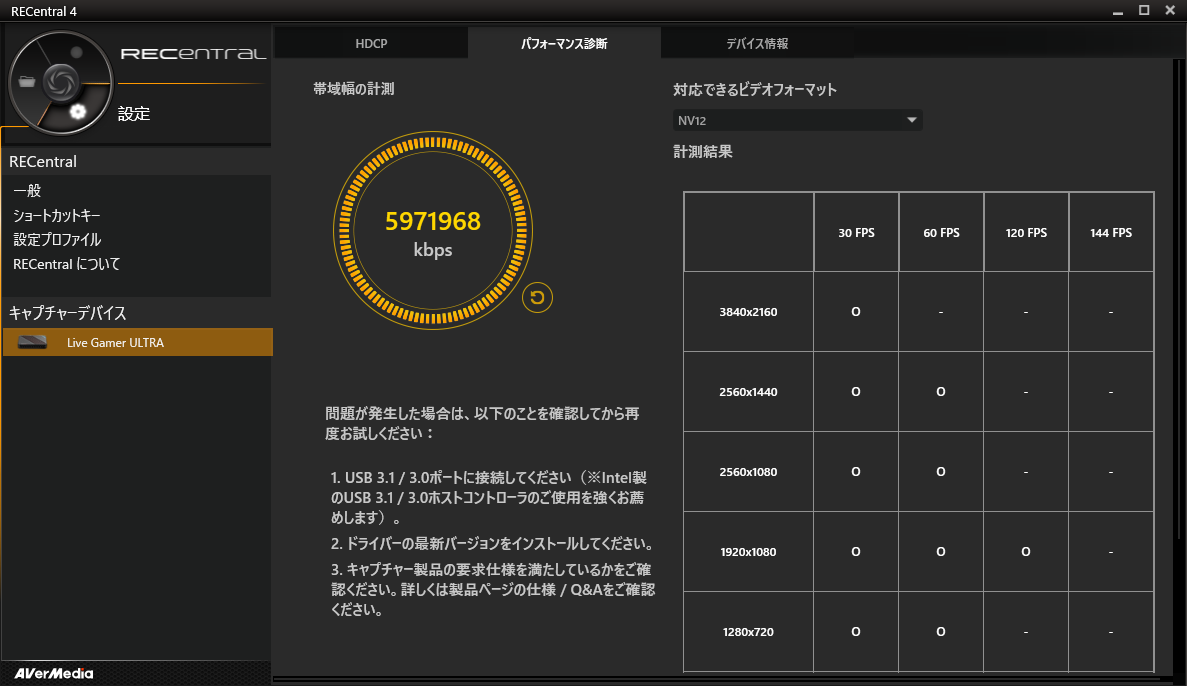Image resolution: width=1187 pixels, height=686 pixels.
Task: Click the Live Gamer ULTRA device thumbnail icon
Action: (33, 342)
